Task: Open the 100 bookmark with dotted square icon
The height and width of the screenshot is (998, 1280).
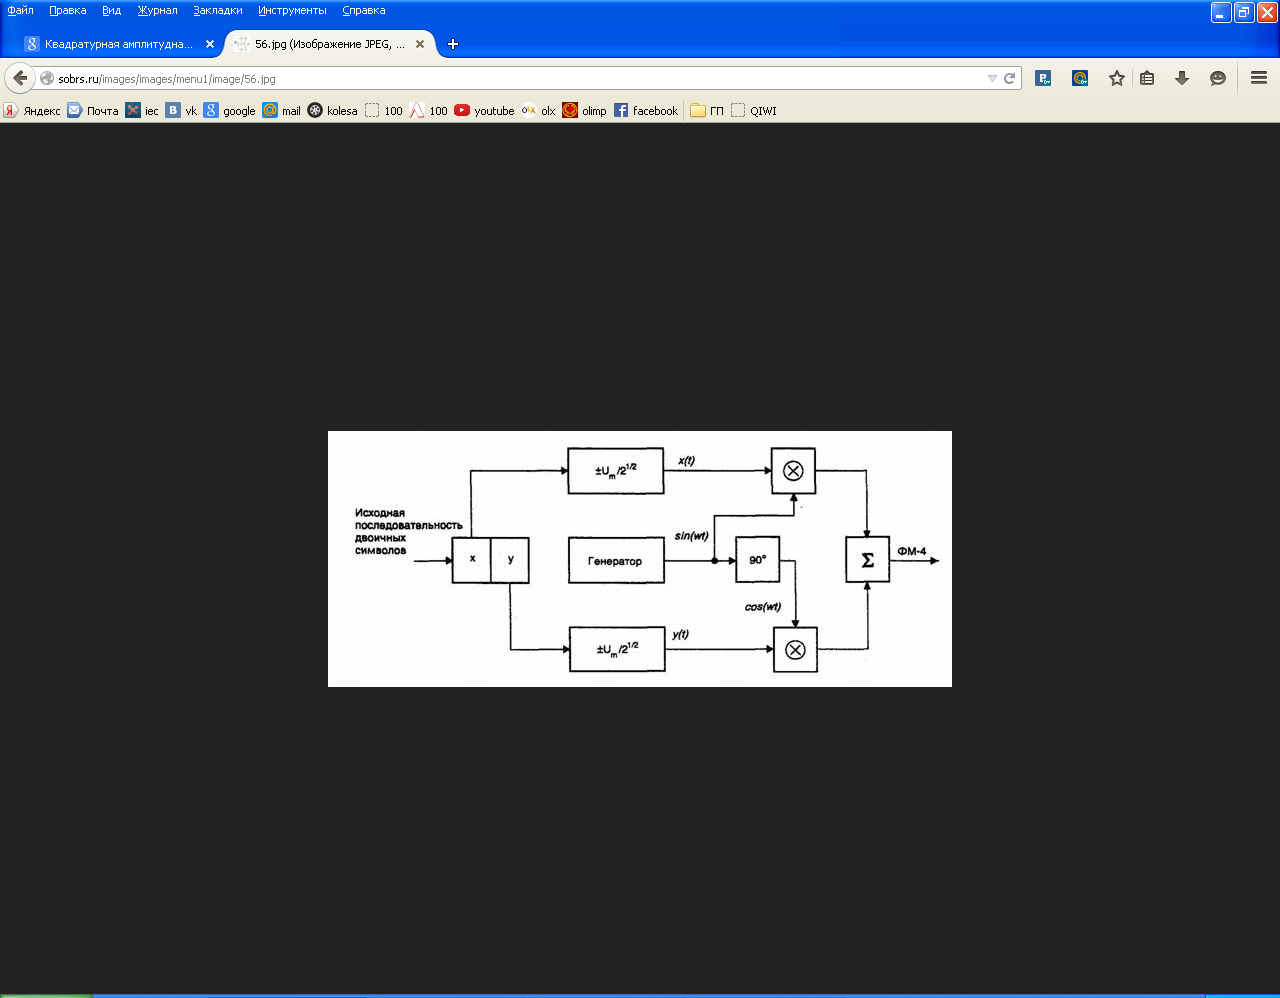Action: click(x=383, y=111)
